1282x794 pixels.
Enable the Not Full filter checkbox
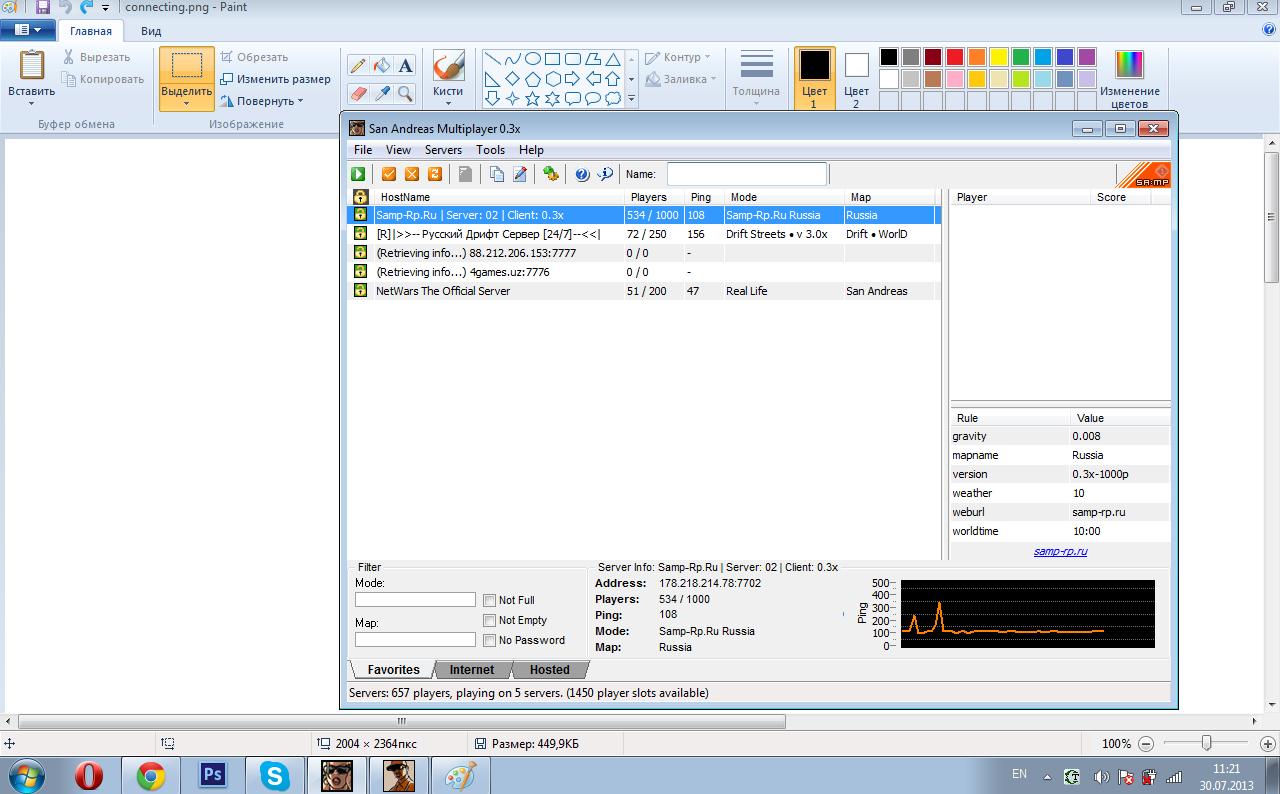tap(489, 600)
